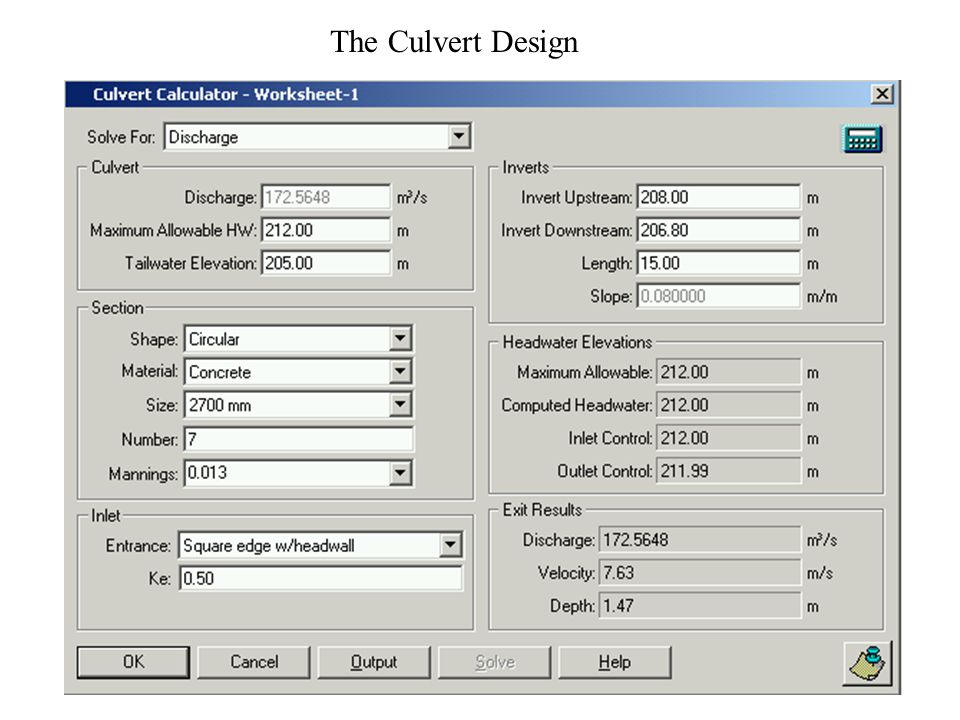Click Computed Headwater value 212.00
Image resolution: width=960 pixels, height=720 pixels.
pos(729,405)
